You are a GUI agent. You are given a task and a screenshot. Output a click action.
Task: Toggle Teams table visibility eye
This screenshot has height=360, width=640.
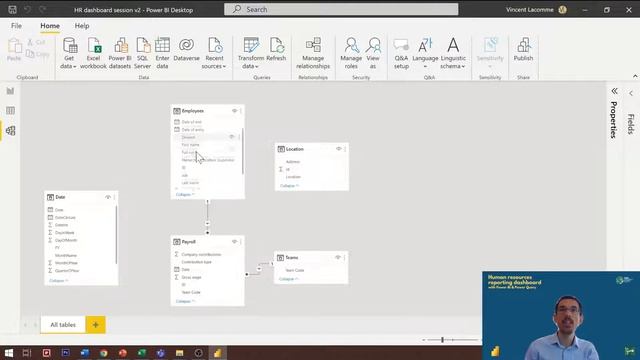click(x=338, y=258)
